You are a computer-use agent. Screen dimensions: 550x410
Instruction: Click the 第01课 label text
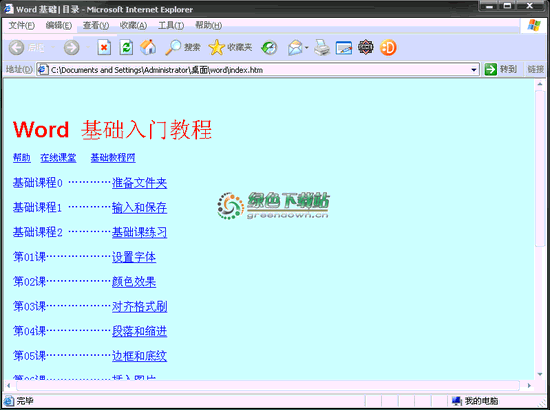[x=29, y=257]
